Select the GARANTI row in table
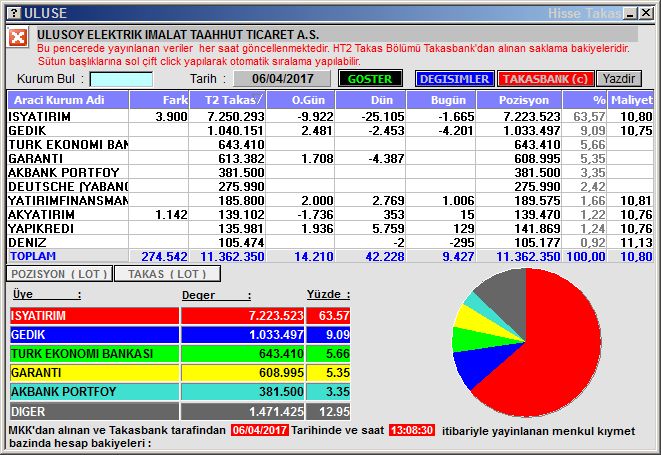 coord(330,158)
